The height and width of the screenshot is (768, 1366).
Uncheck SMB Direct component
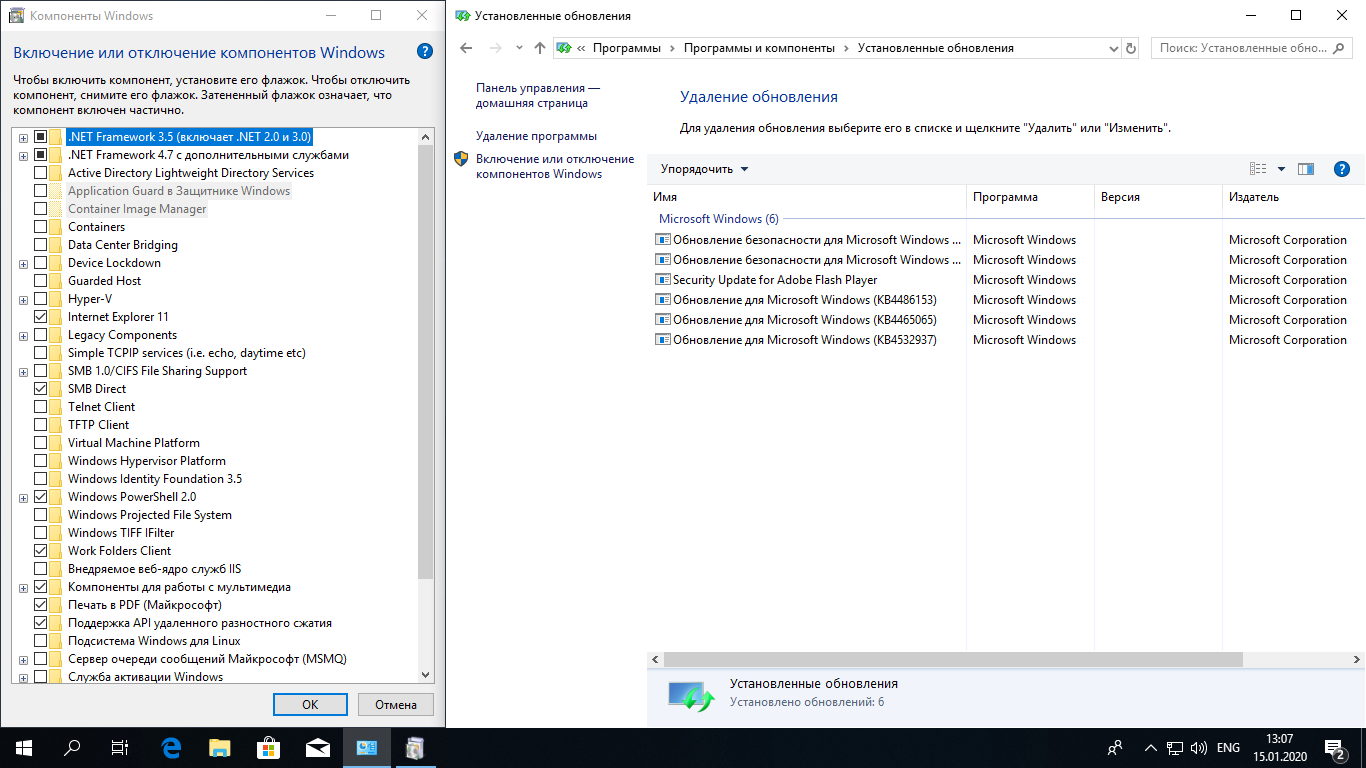click(41, 389)
